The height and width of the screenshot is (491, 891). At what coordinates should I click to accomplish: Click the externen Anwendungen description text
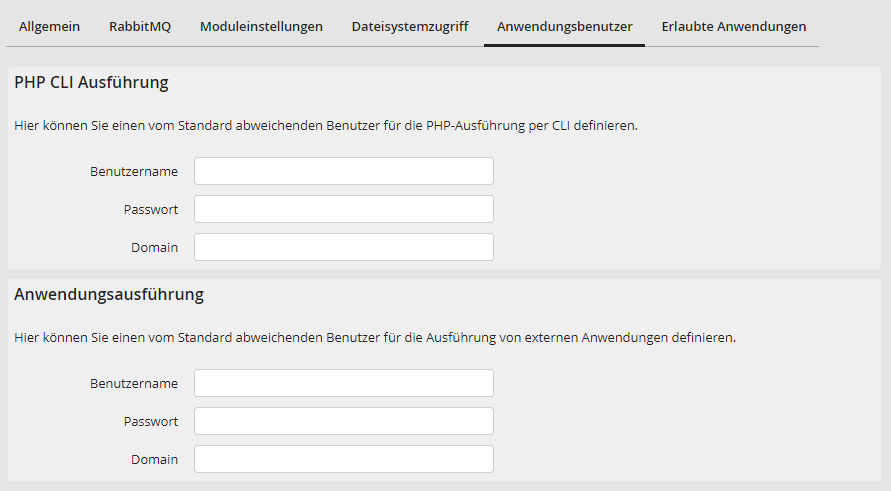[375, 338]
